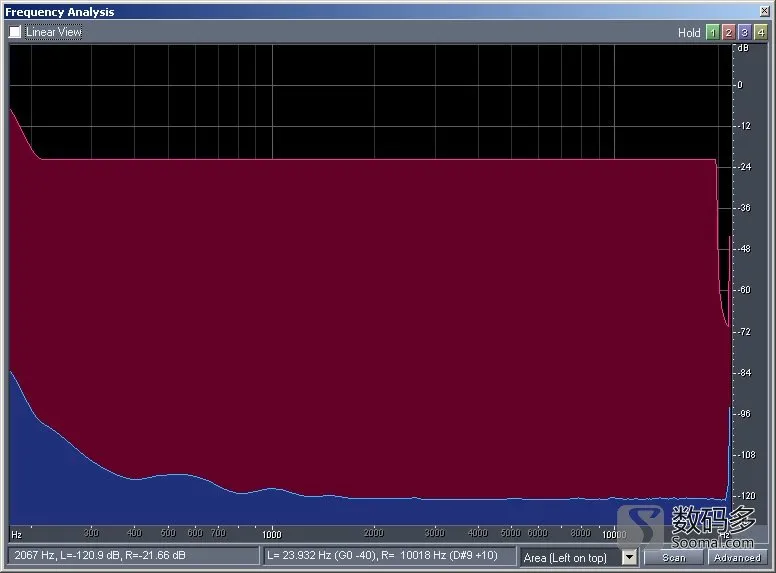Click Hold button 2 (red)
This screenshot has width=776, height=573.
point(728,33)
